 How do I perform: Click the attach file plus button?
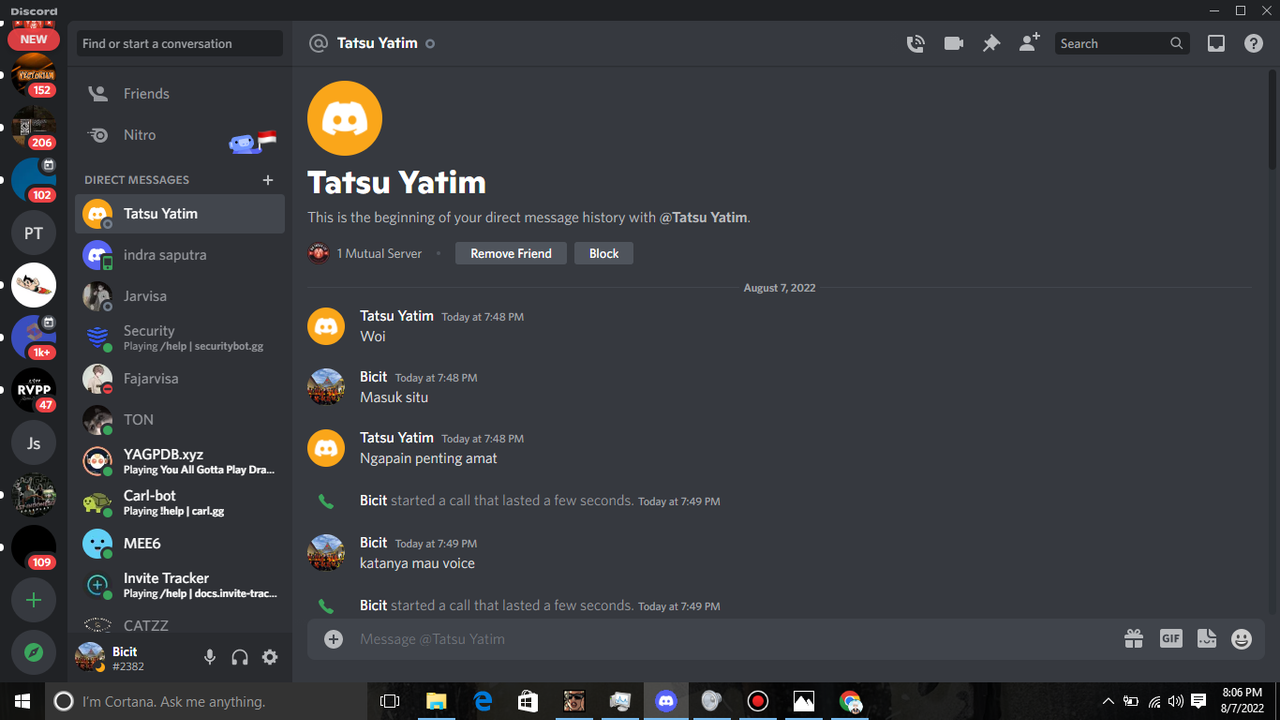point(334,639)
